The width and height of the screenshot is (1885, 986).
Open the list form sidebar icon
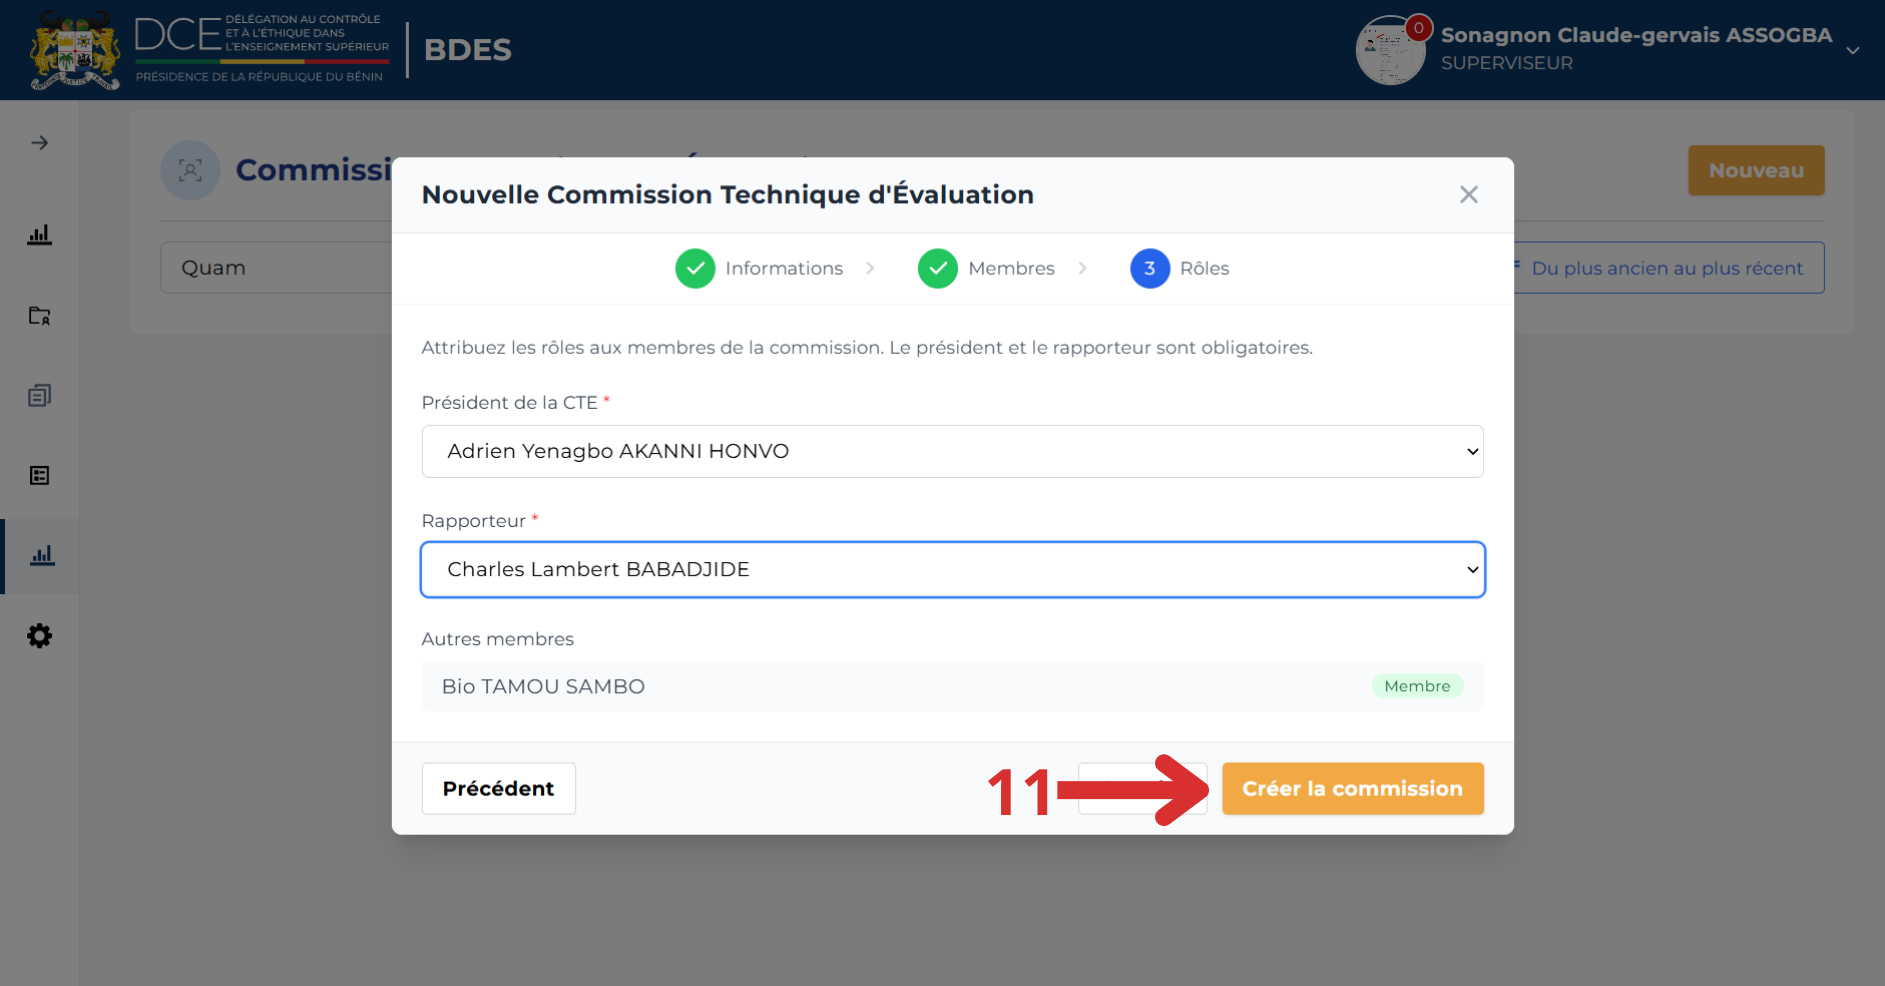pos(39,476)
